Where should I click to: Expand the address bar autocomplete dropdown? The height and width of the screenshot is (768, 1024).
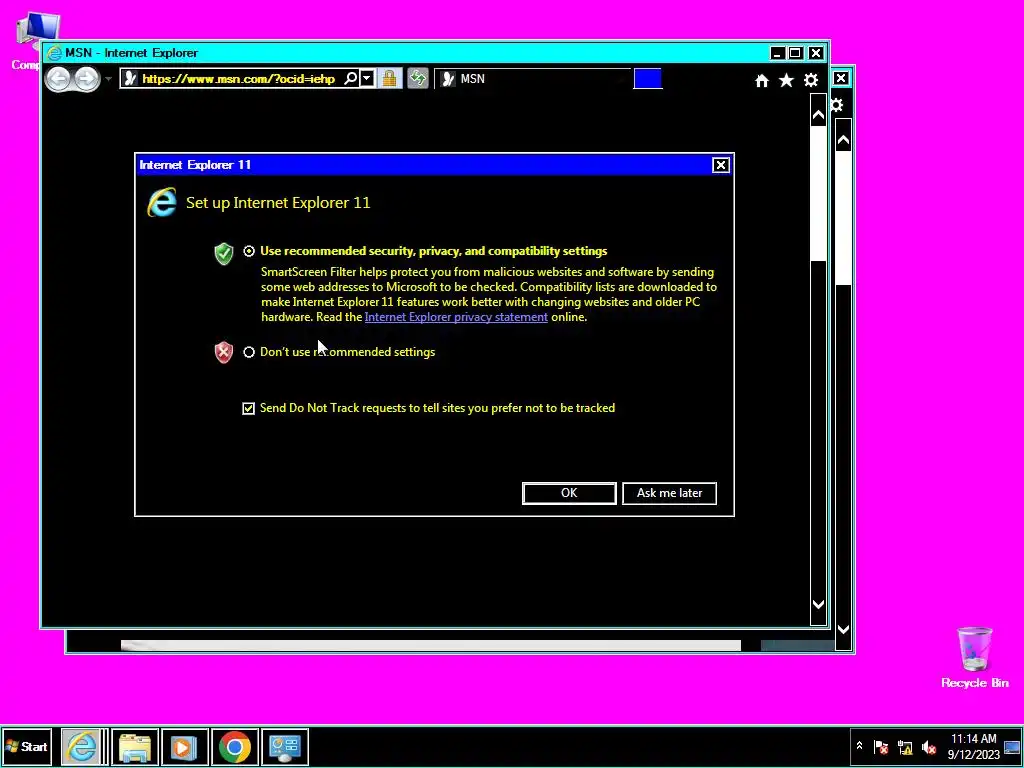tap(367, 79)
